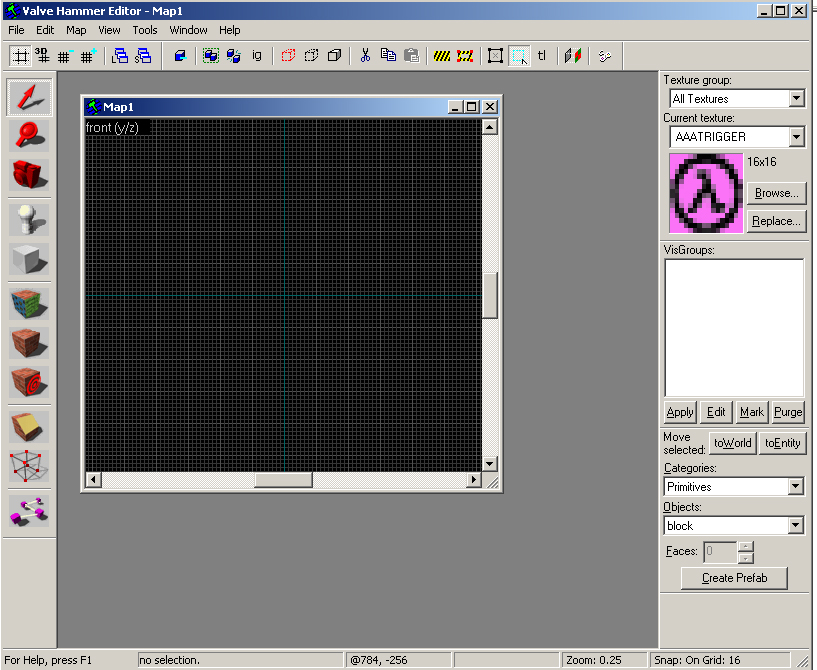Click the toEntity button
Screen dimensions: 817x670
[x=783, y=443]
